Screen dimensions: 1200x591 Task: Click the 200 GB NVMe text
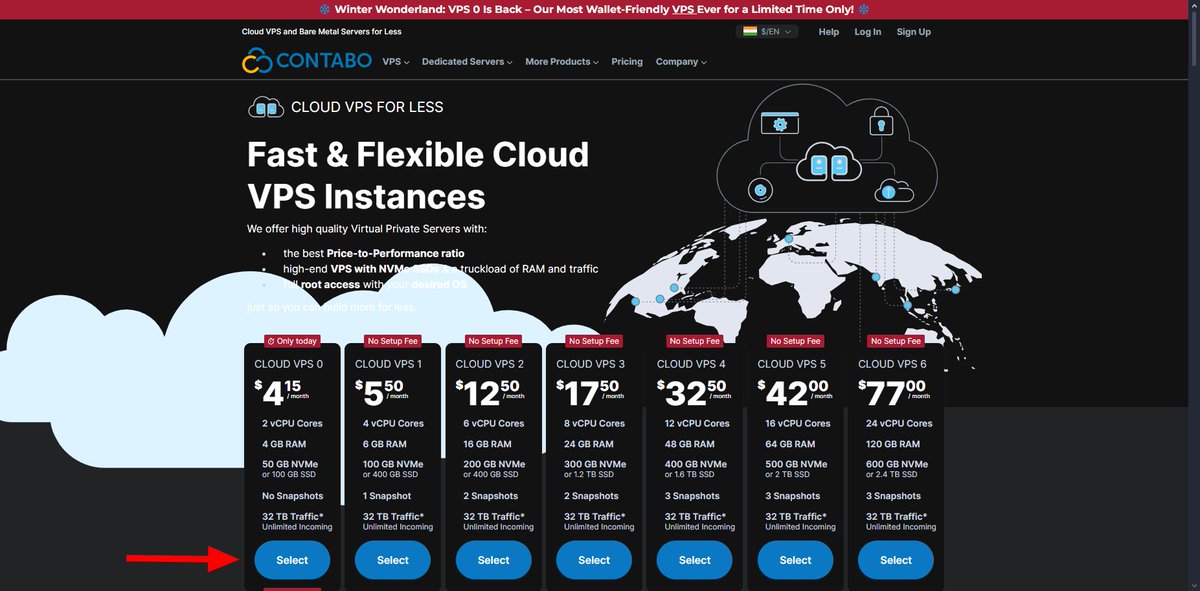click(x=495, y=464)
